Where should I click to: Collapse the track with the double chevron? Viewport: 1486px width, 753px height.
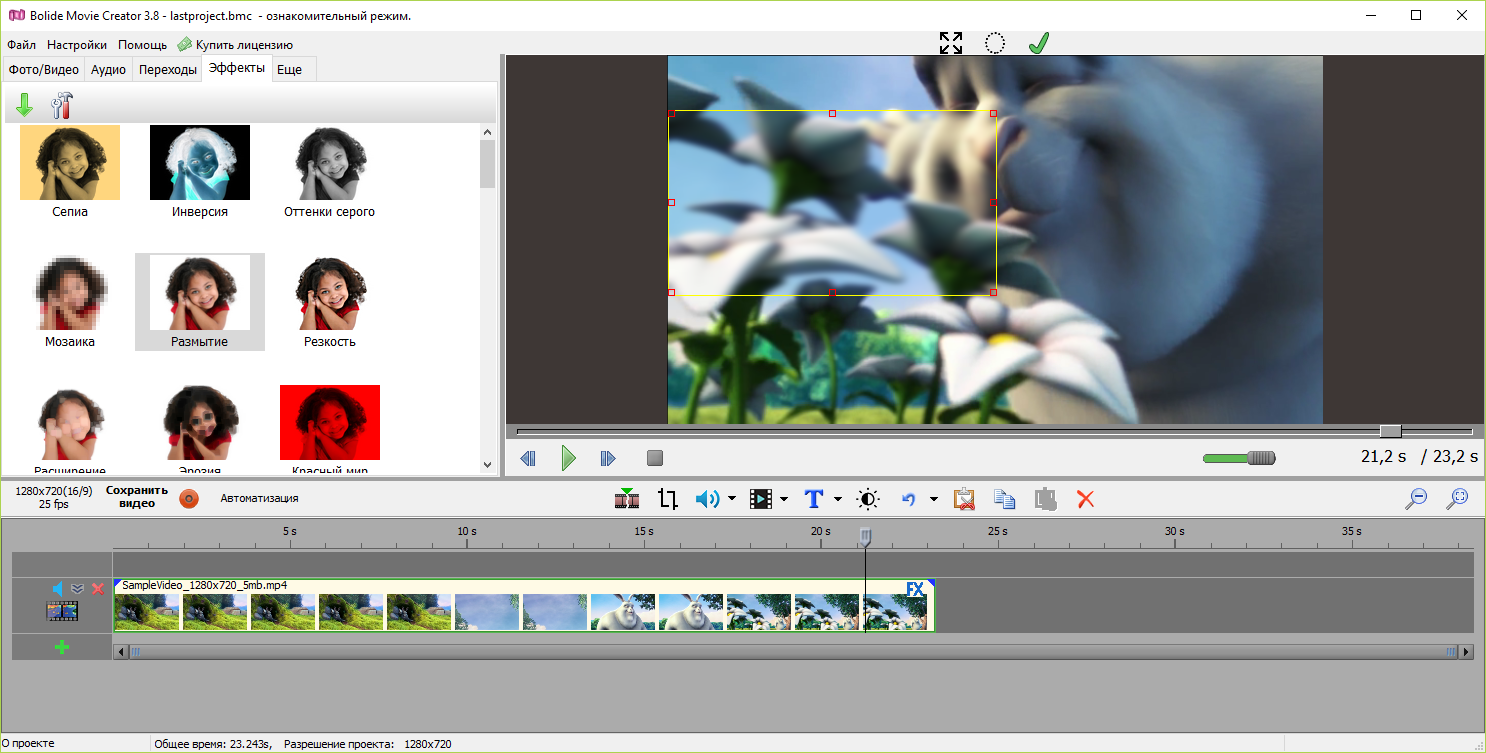pos(77,588)
